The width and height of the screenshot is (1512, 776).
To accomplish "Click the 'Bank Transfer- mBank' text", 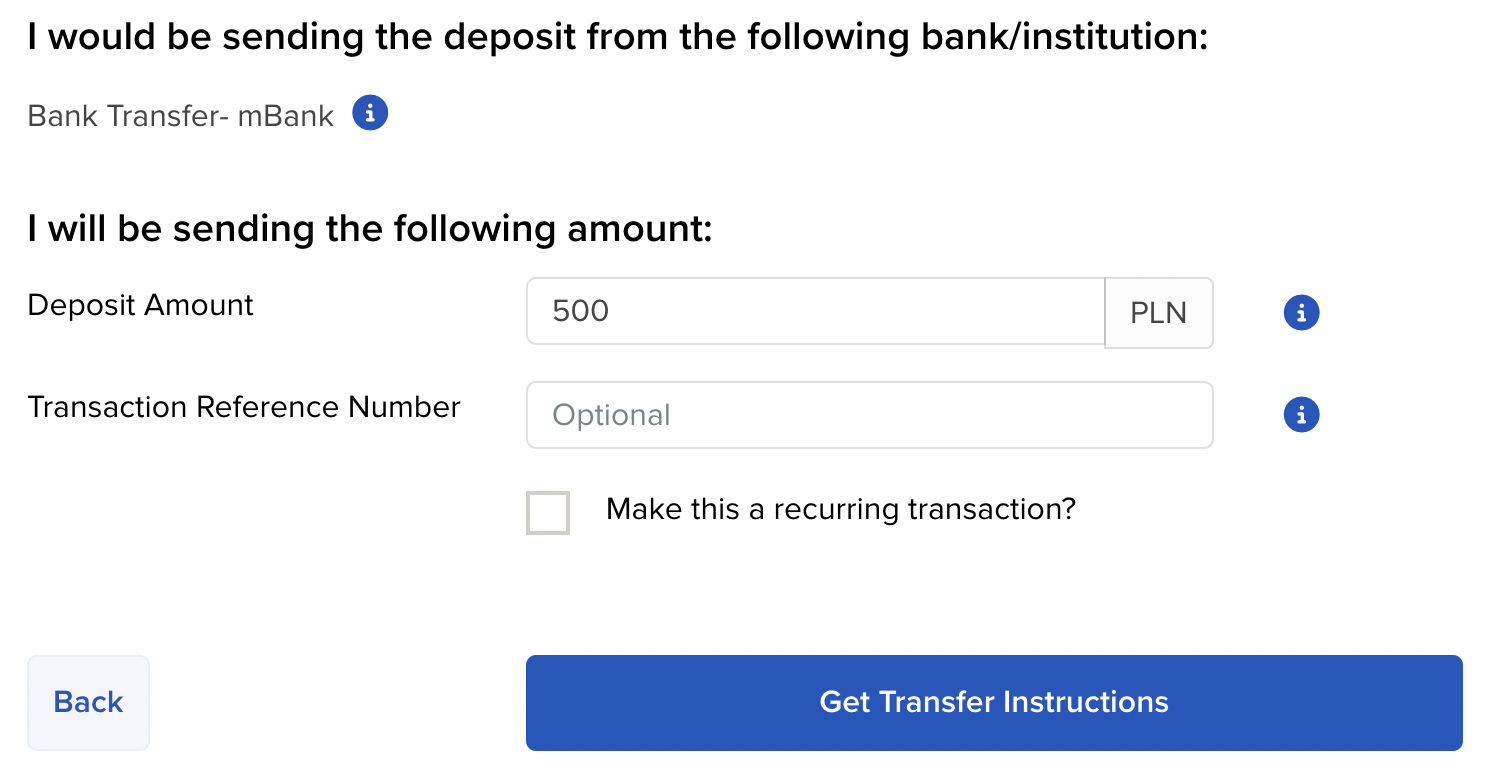I will pos(180,116).
